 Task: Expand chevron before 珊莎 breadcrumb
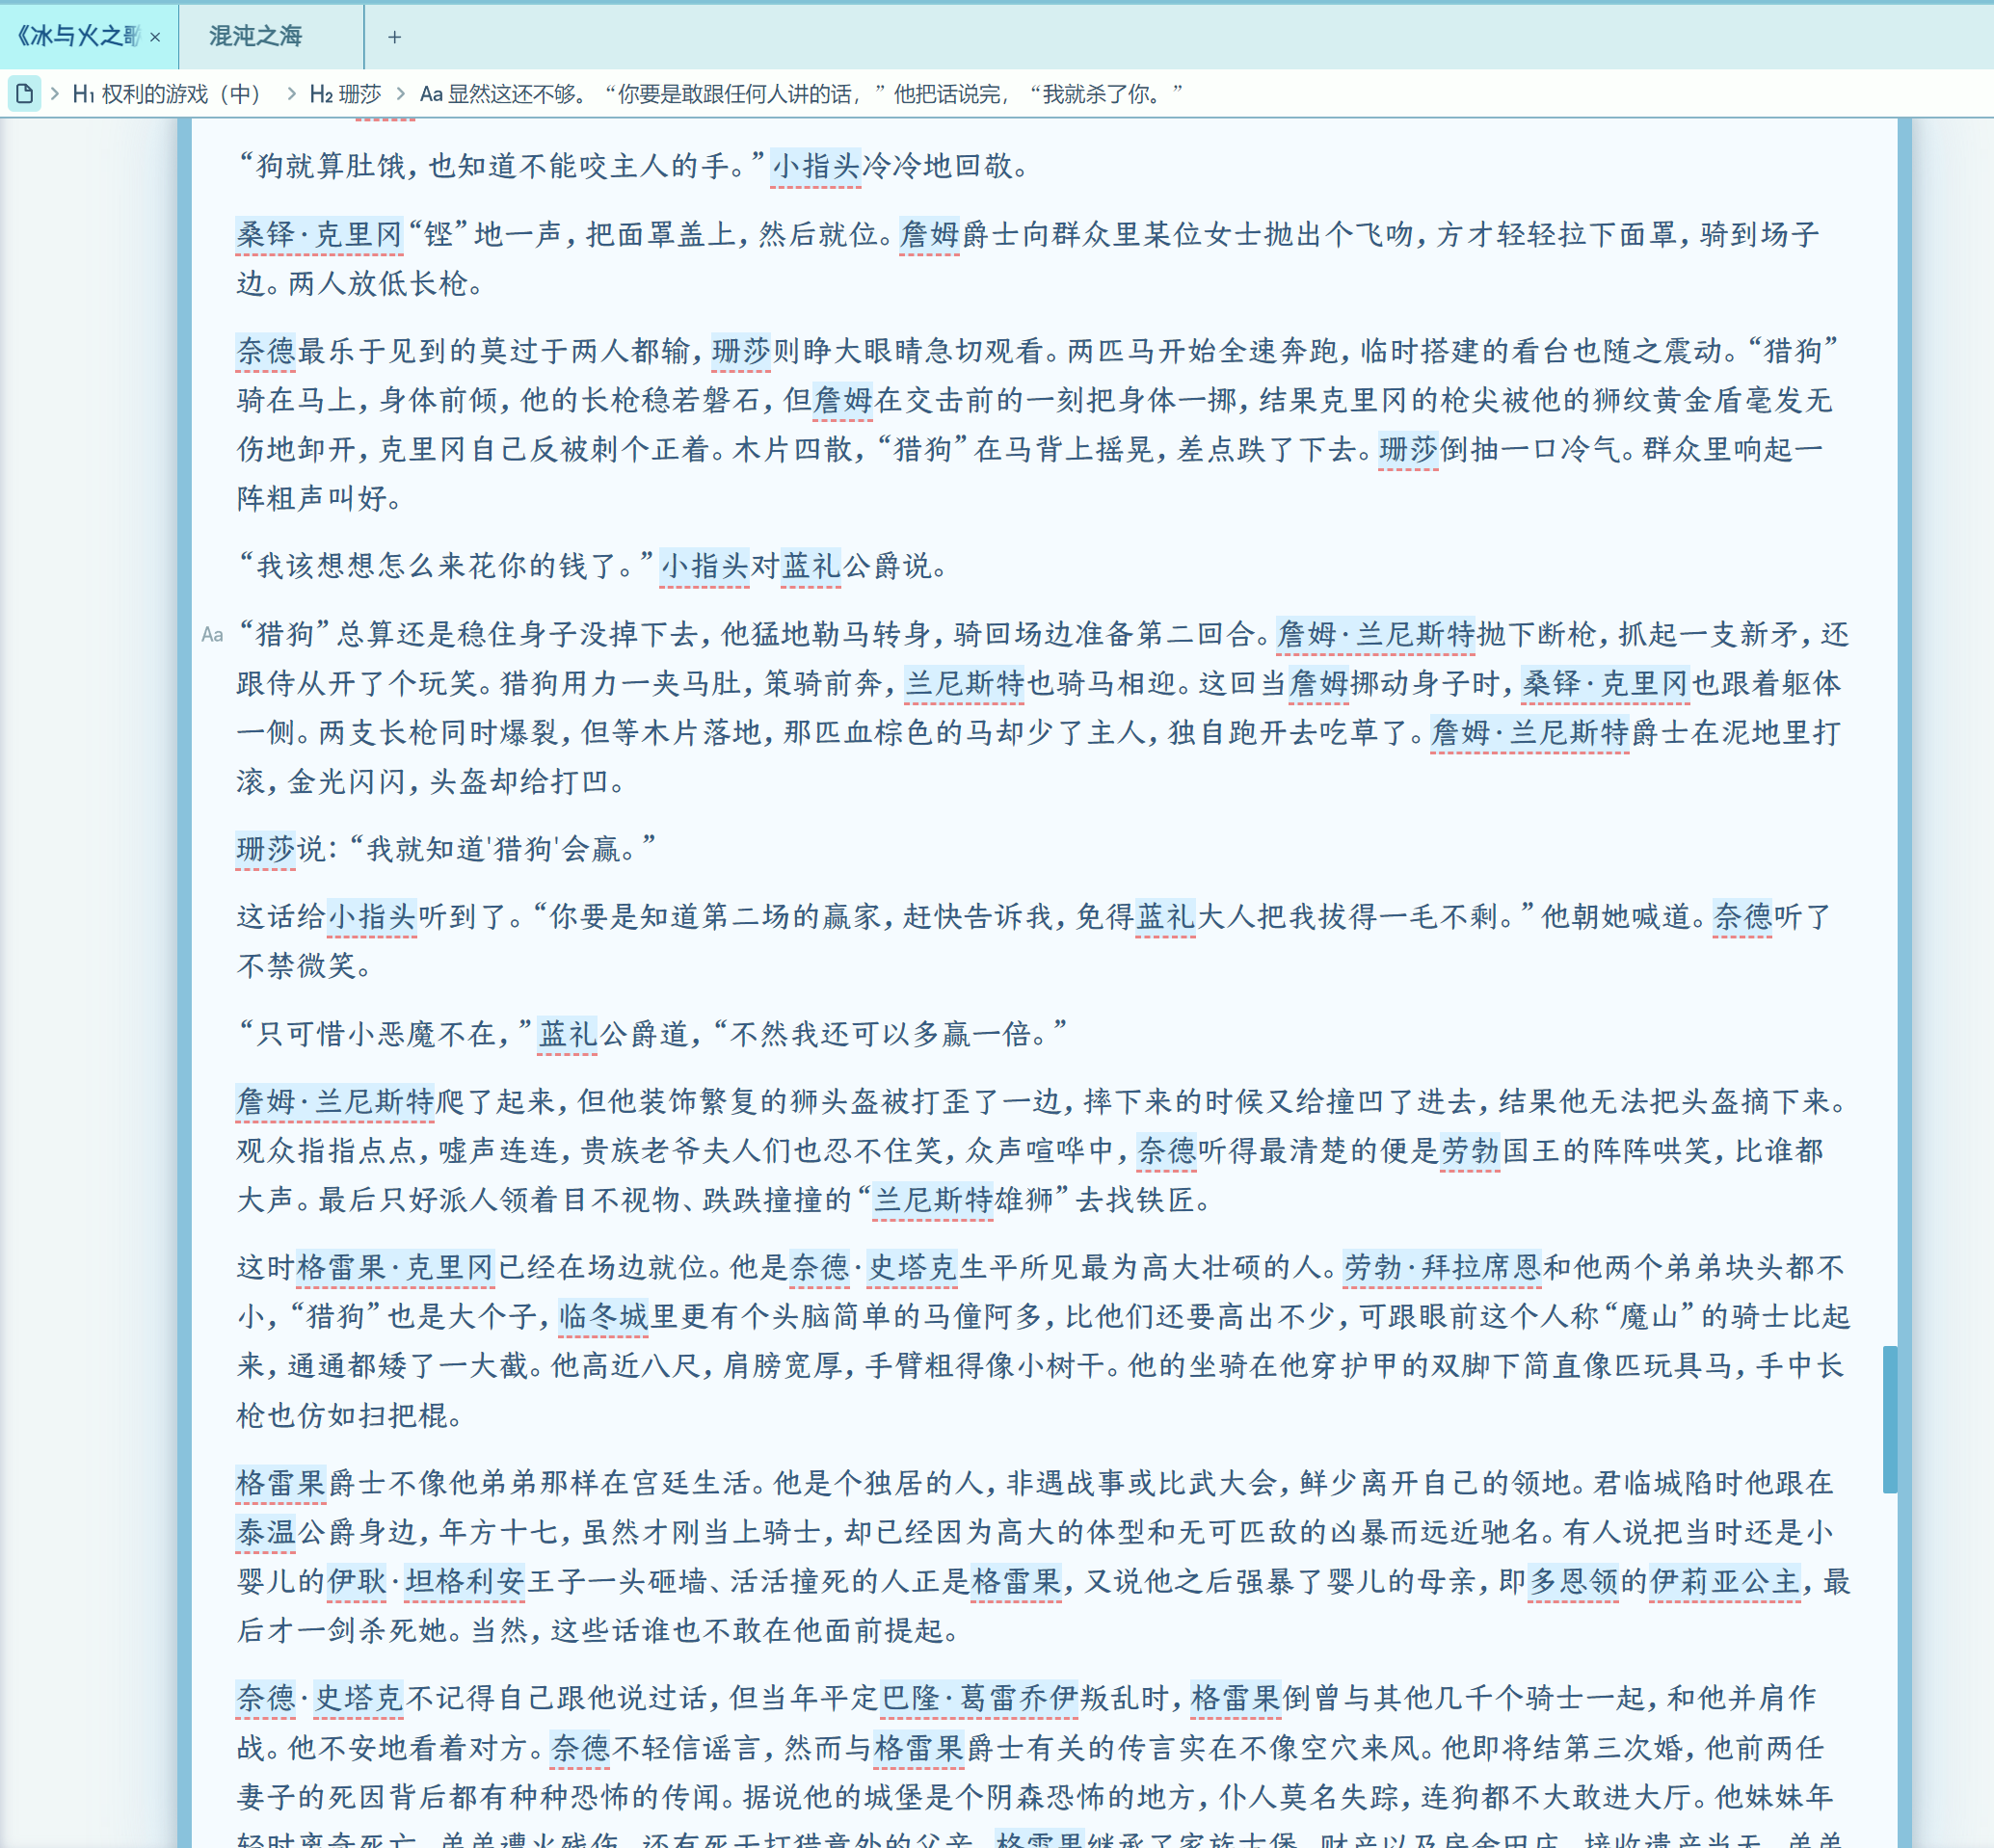point(291,94)
